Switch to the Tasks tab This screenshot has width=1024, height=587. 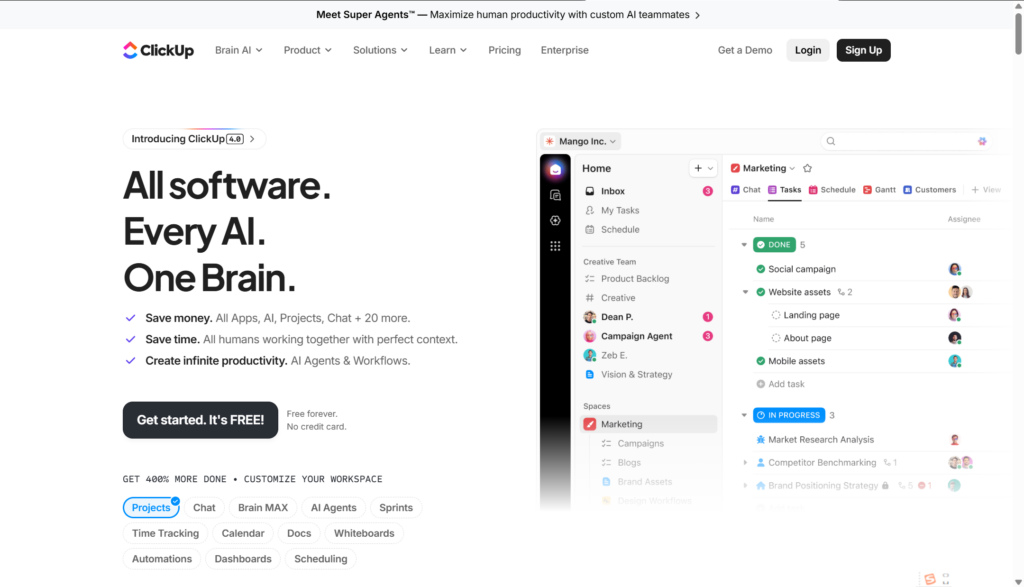[784, 190]
